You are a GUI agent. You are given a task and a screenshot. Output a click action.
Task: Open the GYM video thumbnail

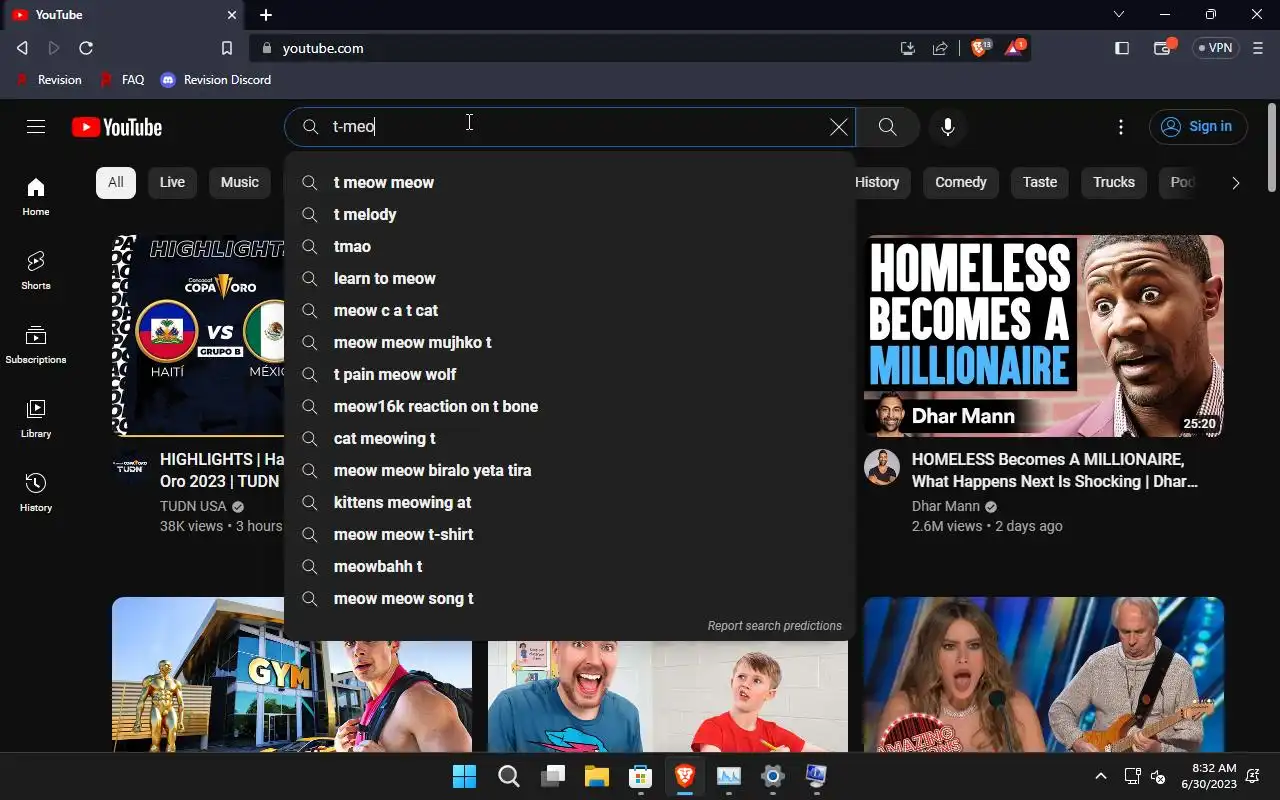click(x=292, y=674)
